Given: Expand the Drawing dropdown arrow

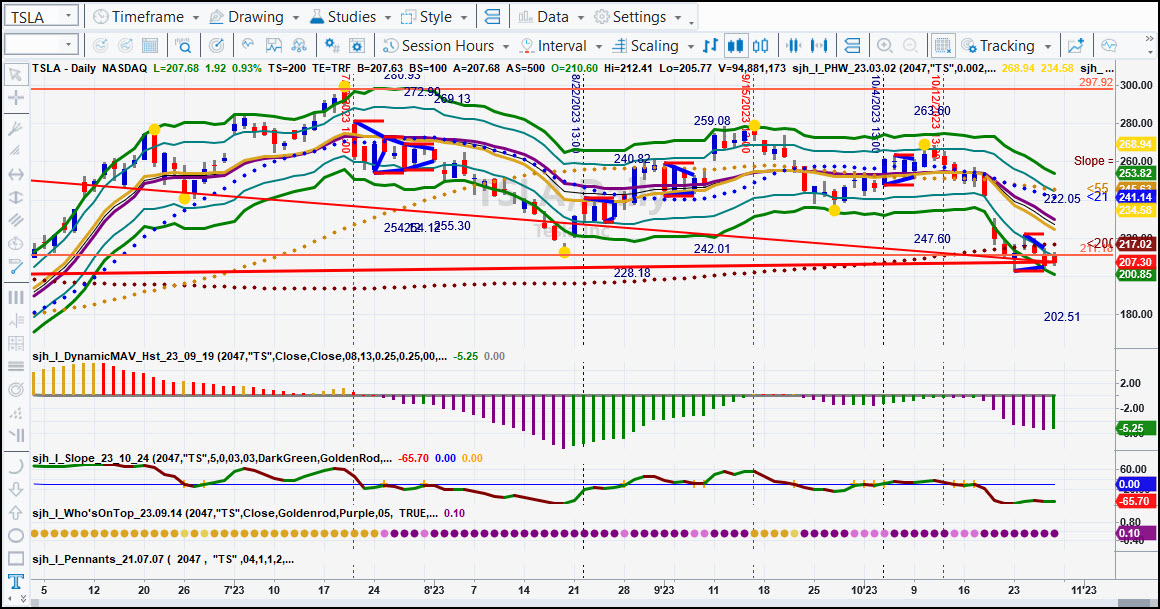Looking at the screenshot, I should [x=296, y=17].
